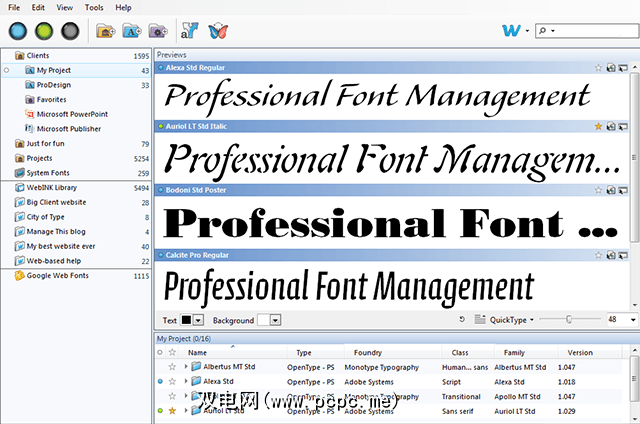The height and width of the screenshot is (424, 640).
Task: Click the WebINK butterfly icon in toolbar
Action: pos(218,31)
